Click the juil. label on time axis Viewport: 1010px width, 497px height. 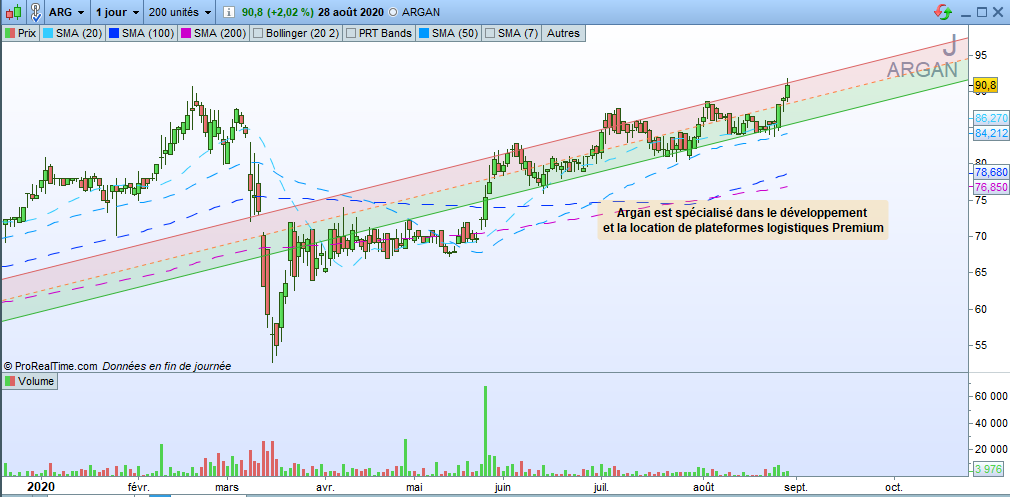(600, 487)
